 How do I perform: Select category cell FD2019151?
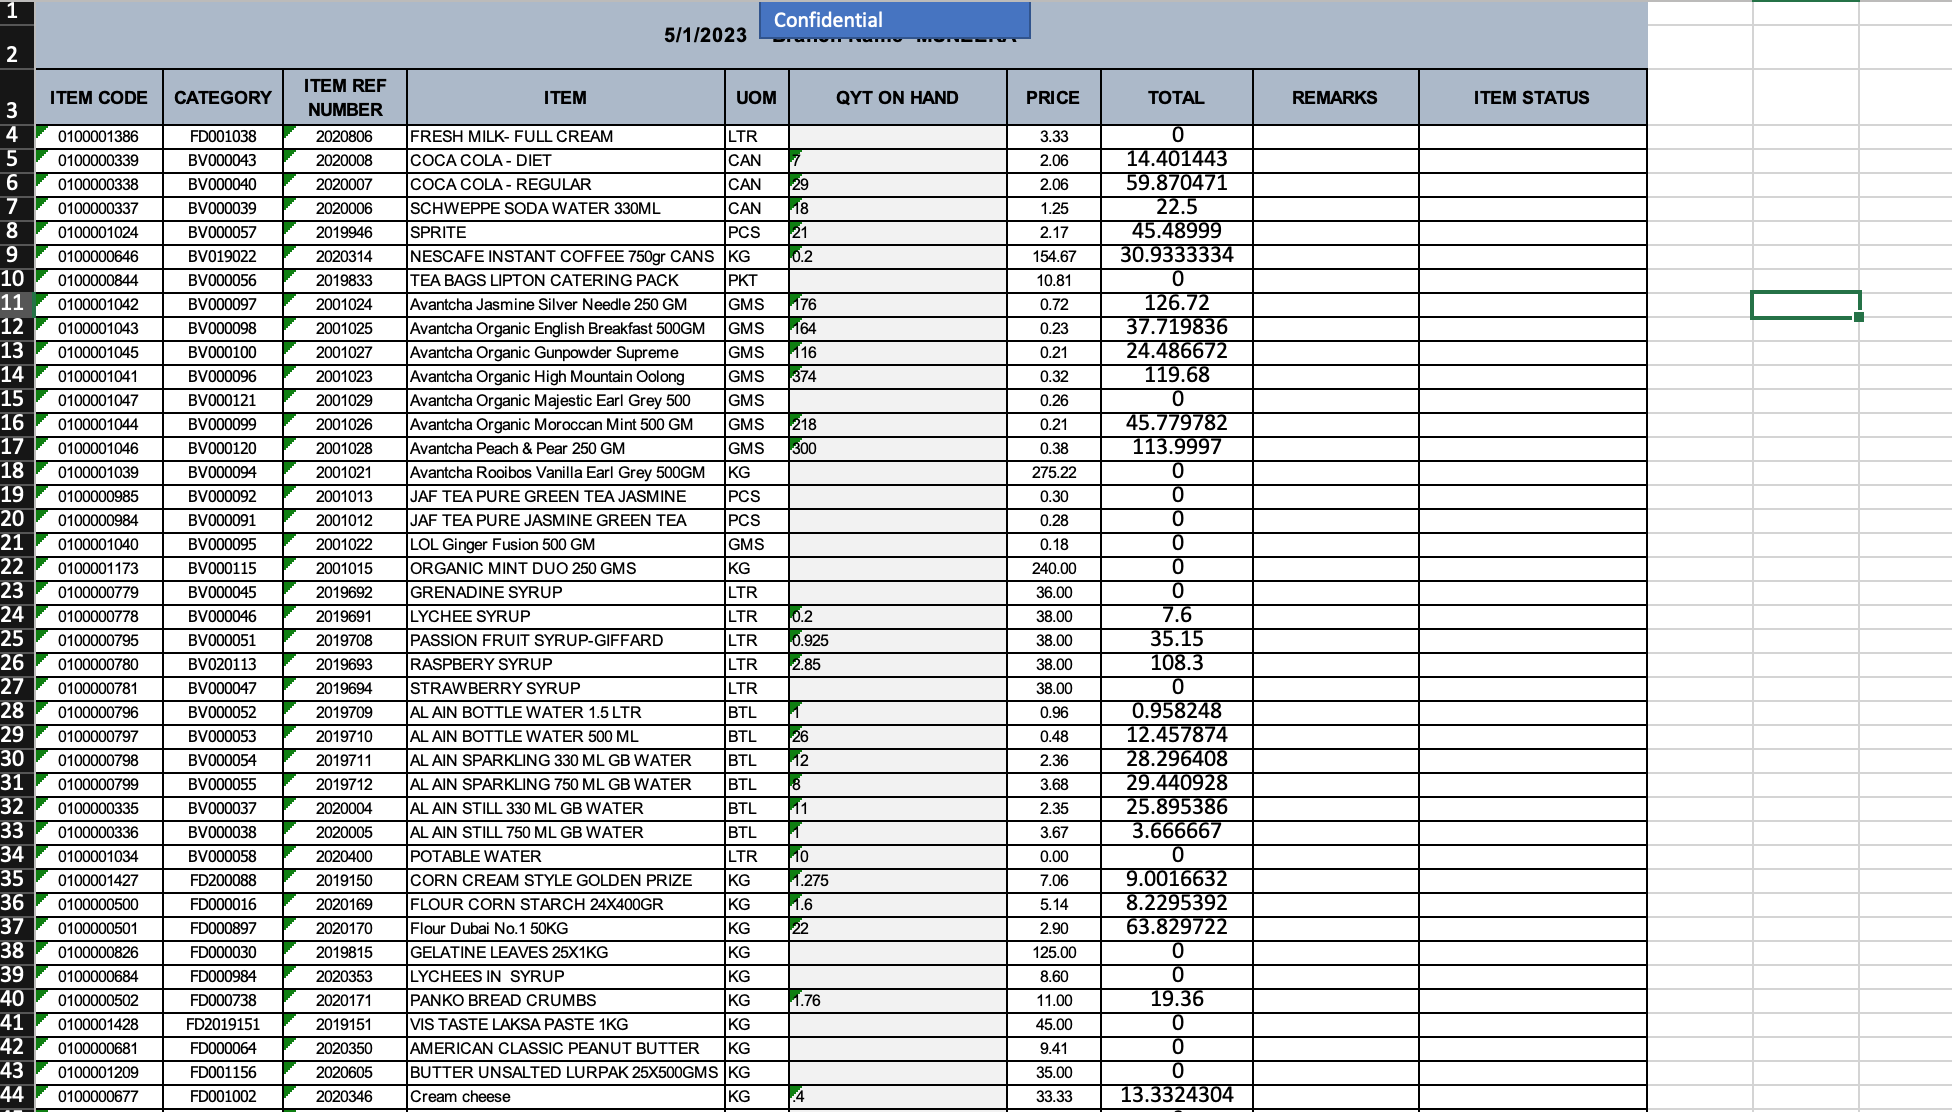click(222, 1025)
